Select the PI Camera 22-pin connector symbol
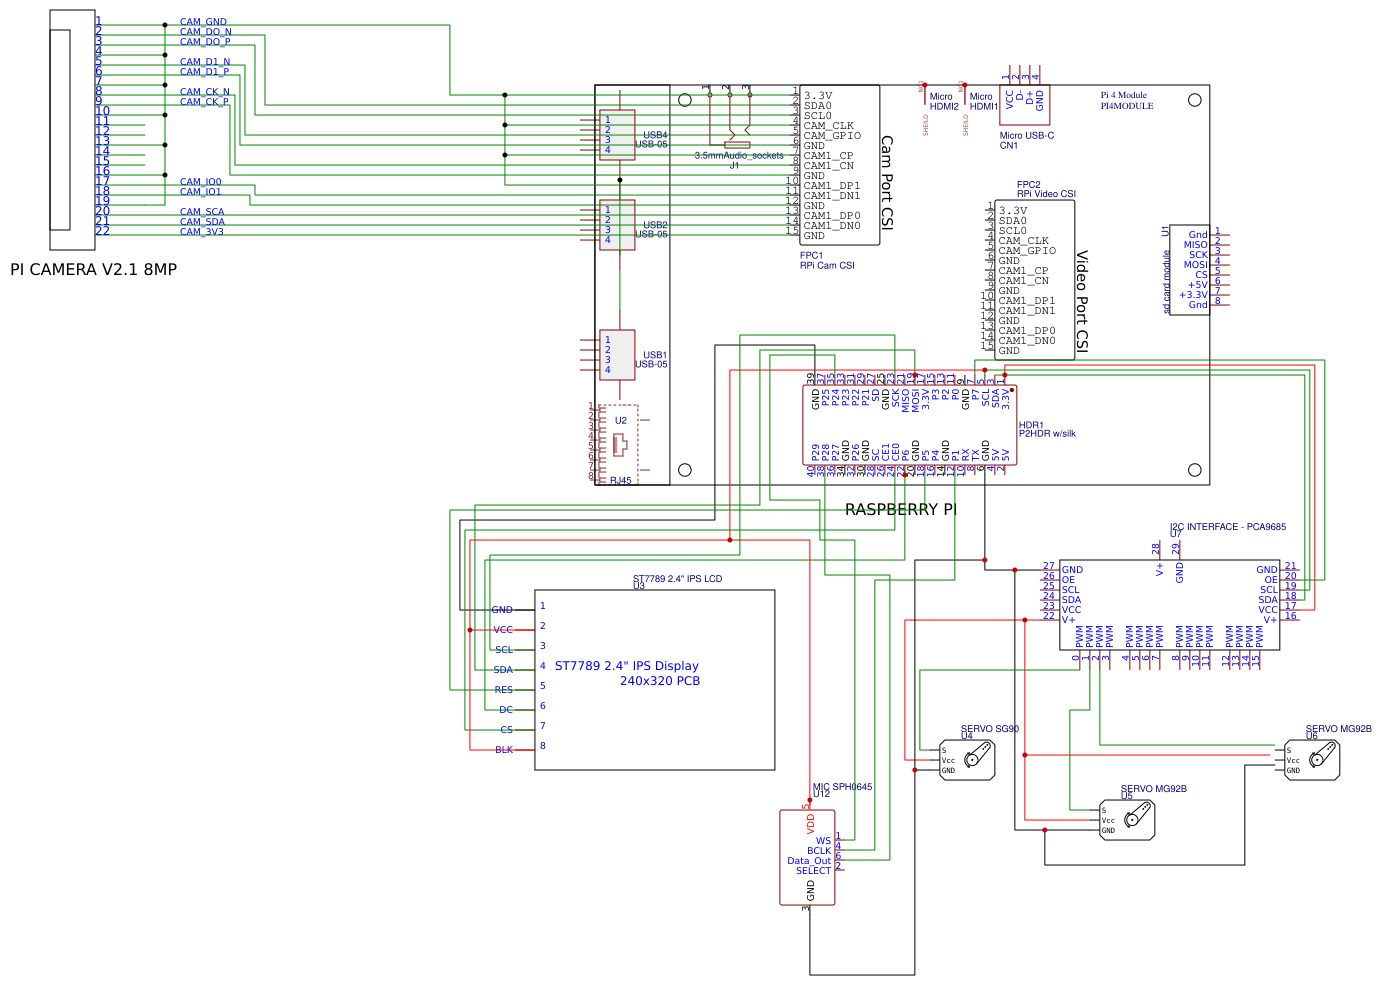Screen dimensions: 1385x985 point(73,130)
